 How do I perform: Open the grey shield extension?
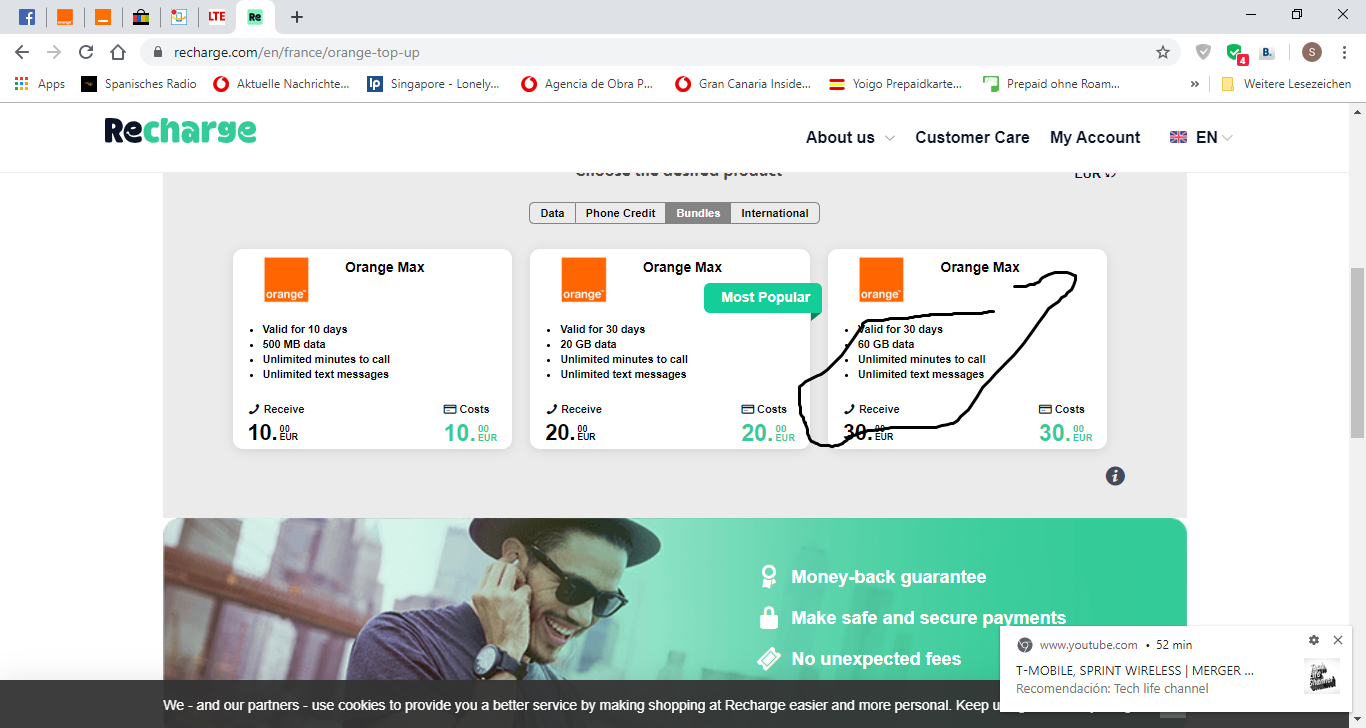click(x=1204, y=52)
